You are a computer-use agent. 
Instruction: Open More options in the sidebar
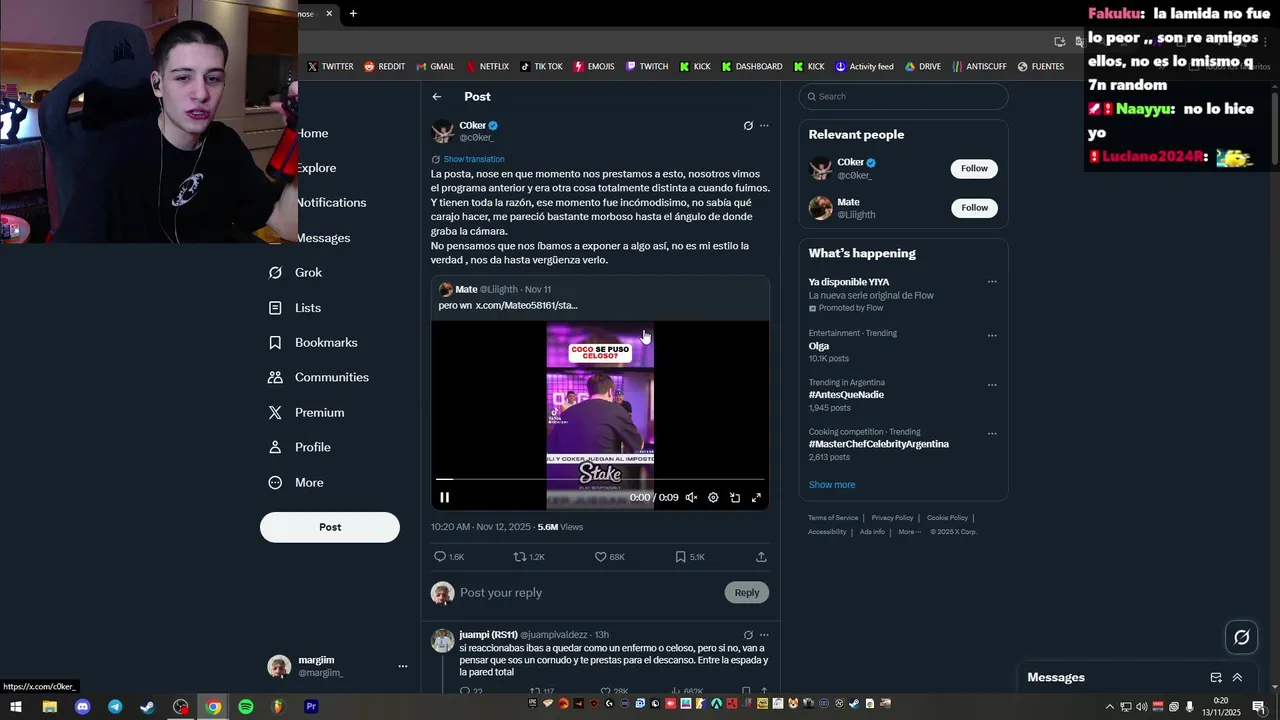pyautogui.click(x=296, y=483)
